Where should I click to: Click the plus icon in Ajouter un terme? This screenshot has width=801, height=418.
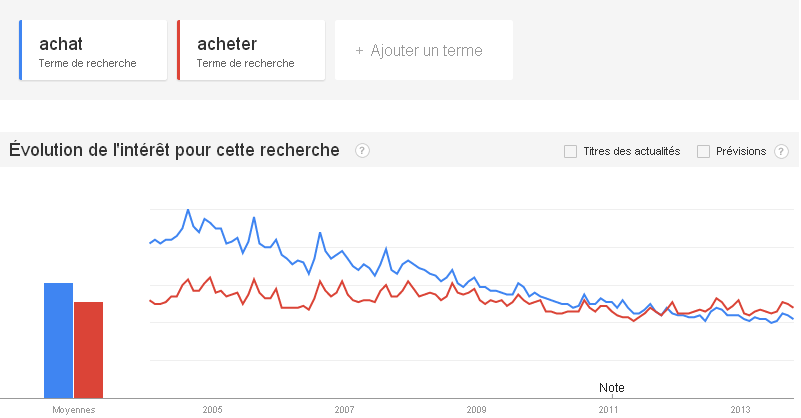coord(359,50)
